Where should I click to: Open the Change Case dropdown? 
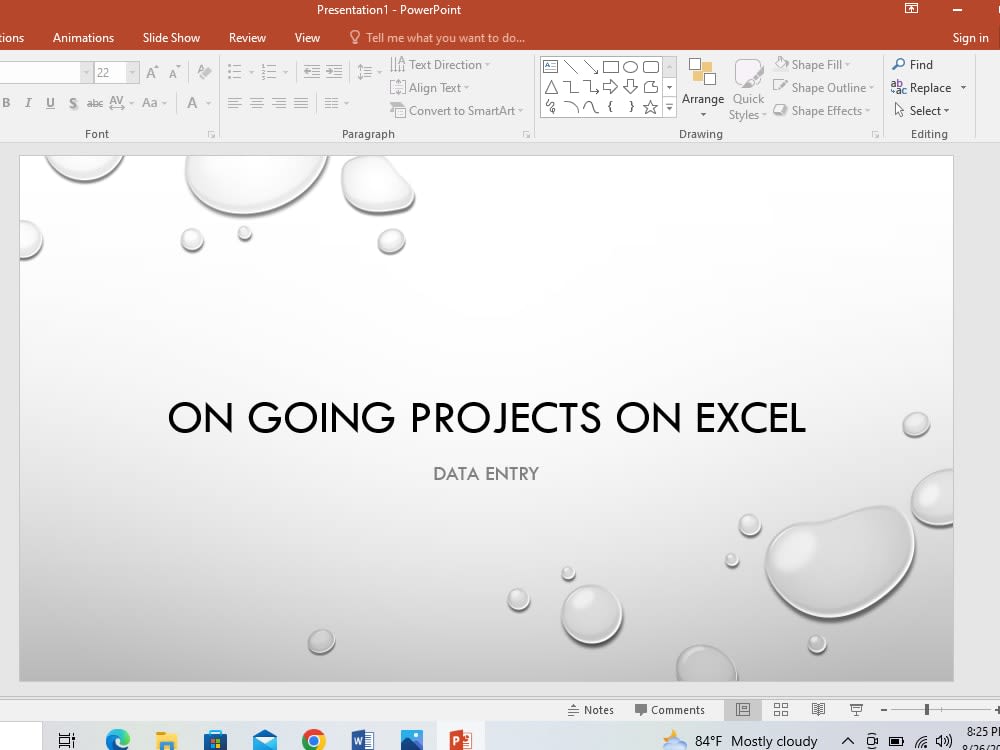tap(154, 103)
